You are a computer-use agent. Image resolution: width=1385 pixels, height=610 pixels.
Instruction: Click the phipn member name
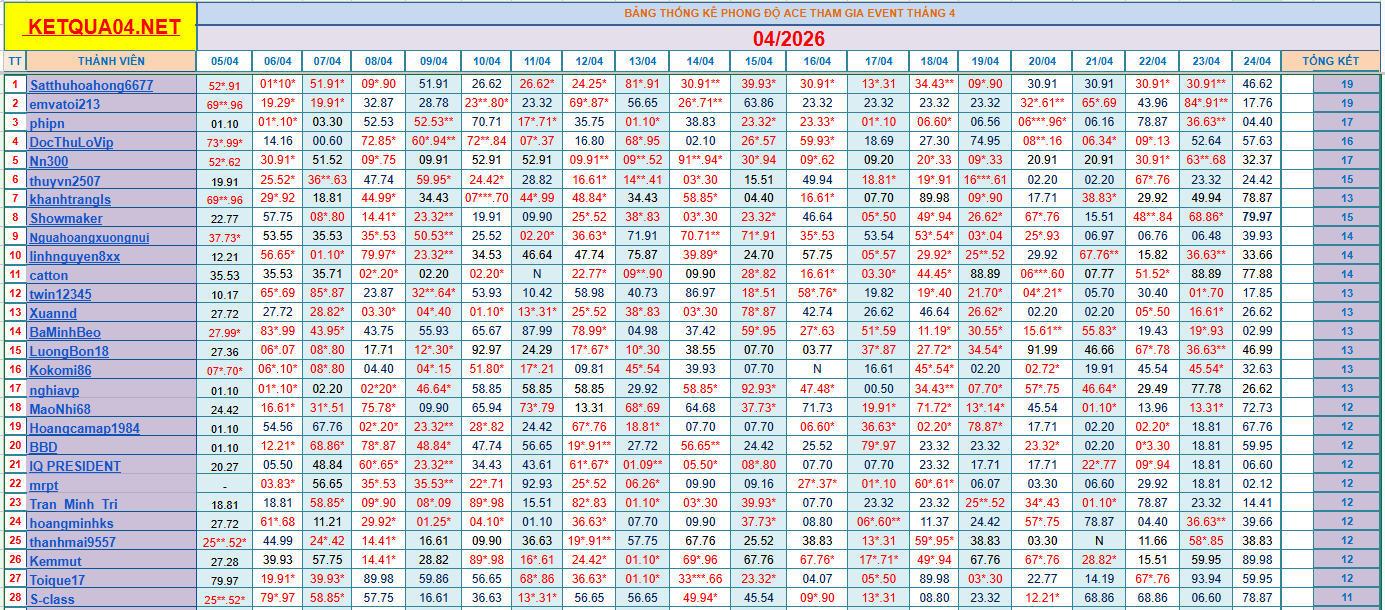click(47, 123)
